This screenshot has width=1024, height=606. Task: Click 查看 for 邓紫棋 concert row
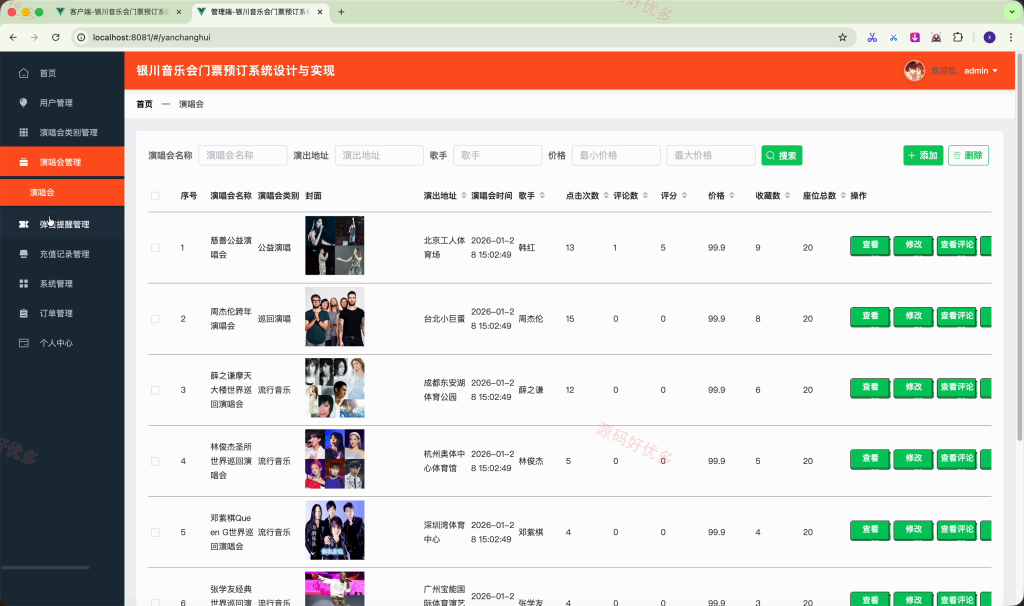(870, 530)
